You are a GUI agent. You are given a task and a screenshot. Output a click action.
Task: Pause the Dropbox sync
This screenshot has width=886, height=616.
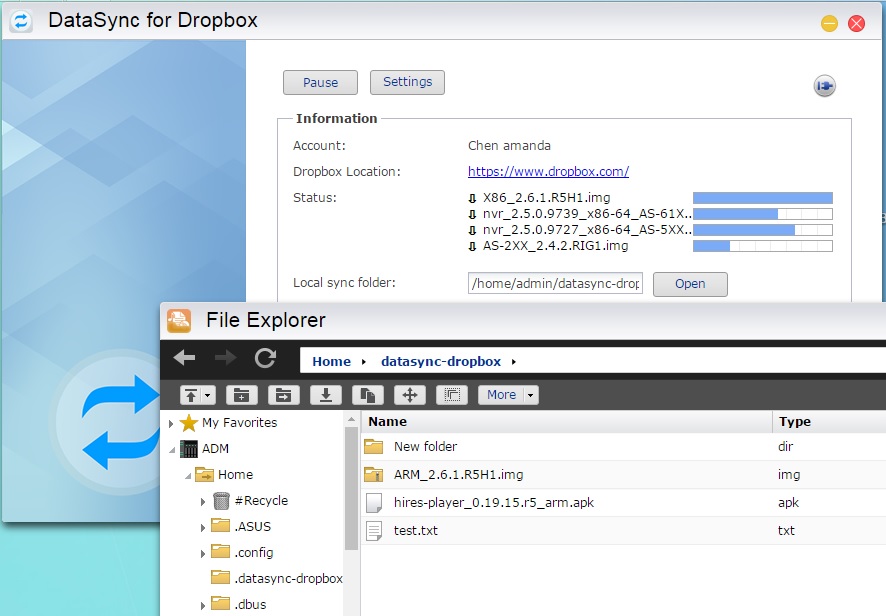pos(320,83)
